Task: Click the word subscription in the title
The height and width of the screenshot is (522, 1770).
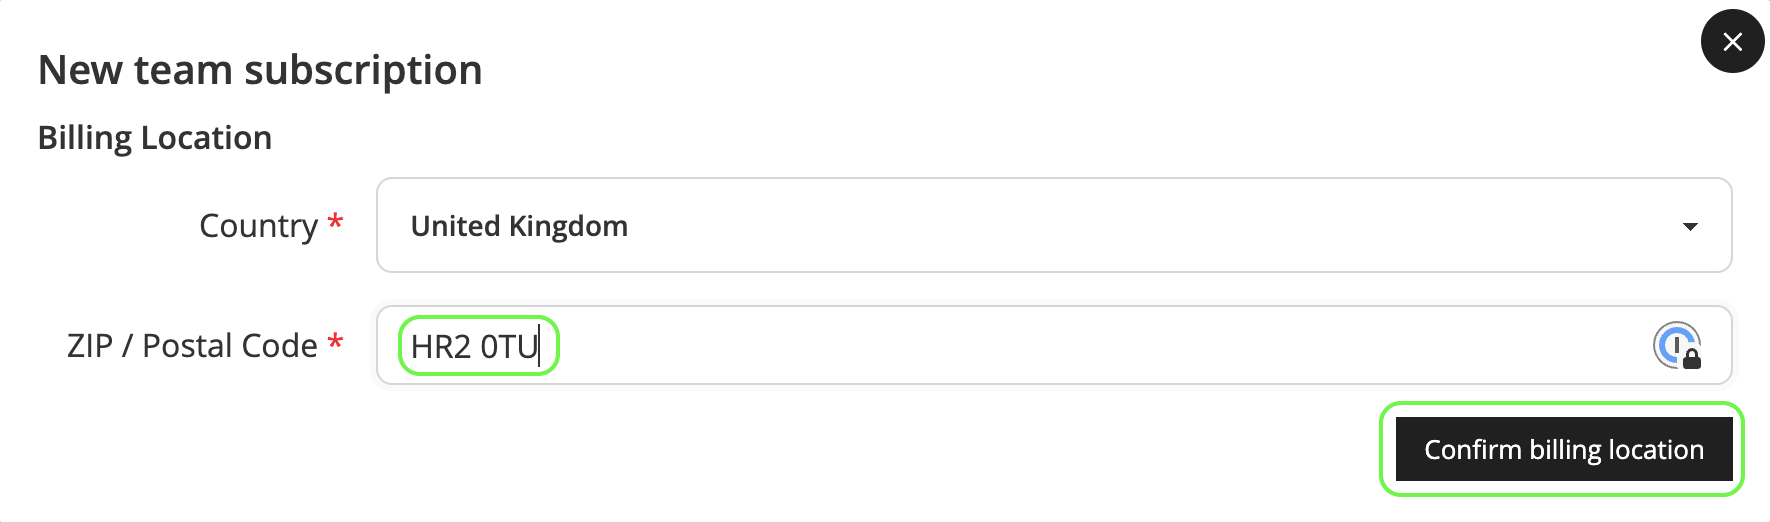Action: [363, 70]
